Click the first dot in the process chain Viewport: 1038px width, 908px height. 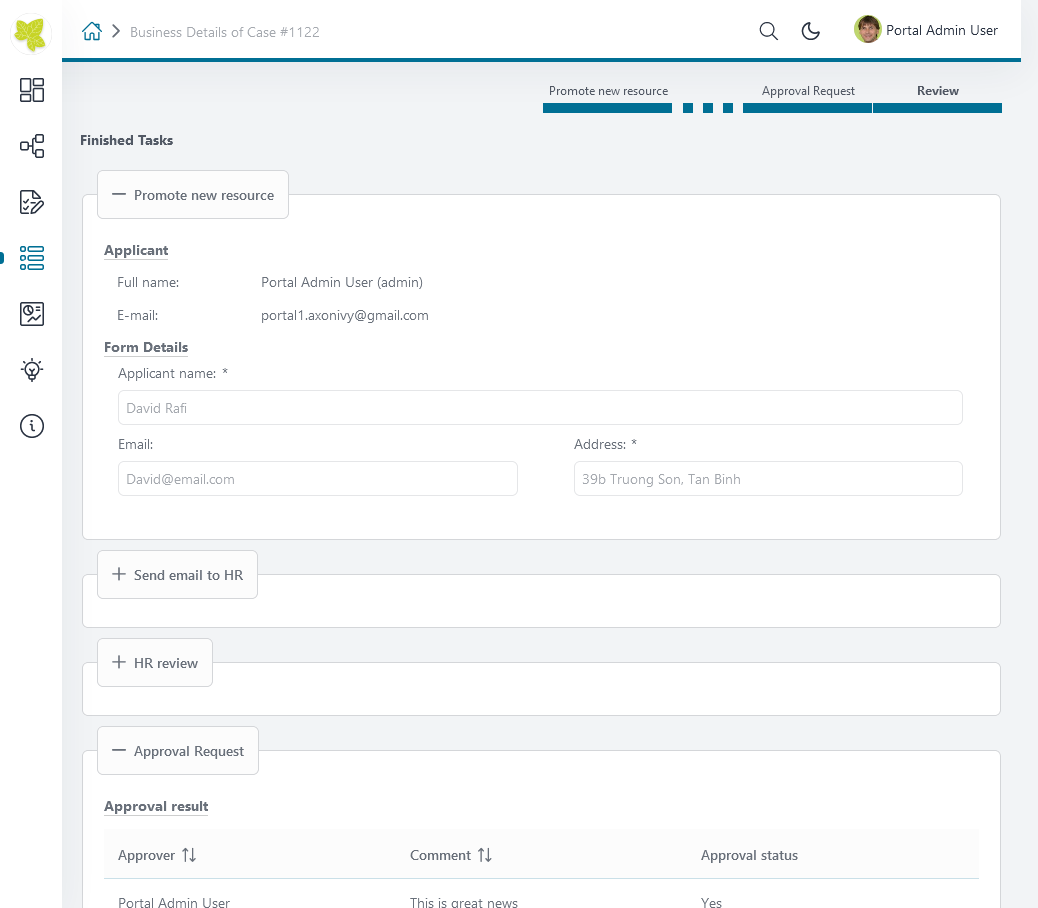[x=688, y=108]
